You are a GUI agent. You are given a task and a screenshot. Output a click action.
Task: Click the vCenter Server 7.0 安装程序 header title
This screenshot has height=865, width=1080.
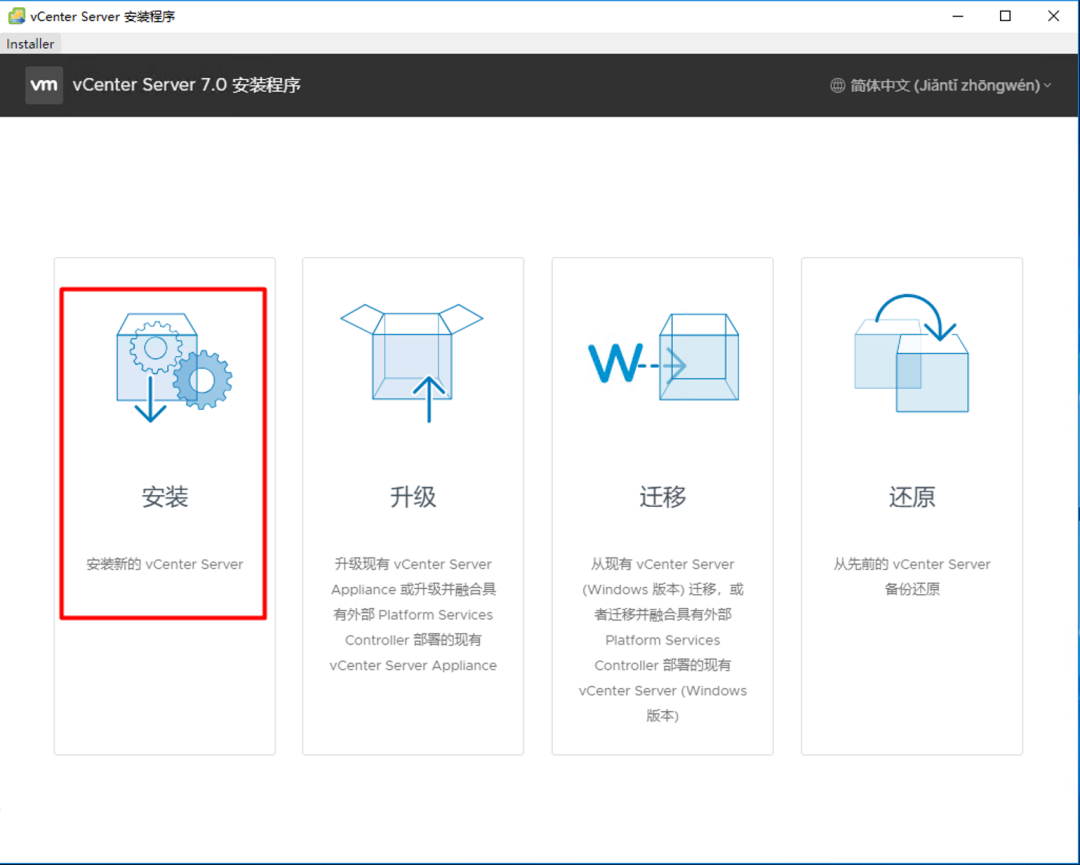pyautogui.click(x=187, y=85)
